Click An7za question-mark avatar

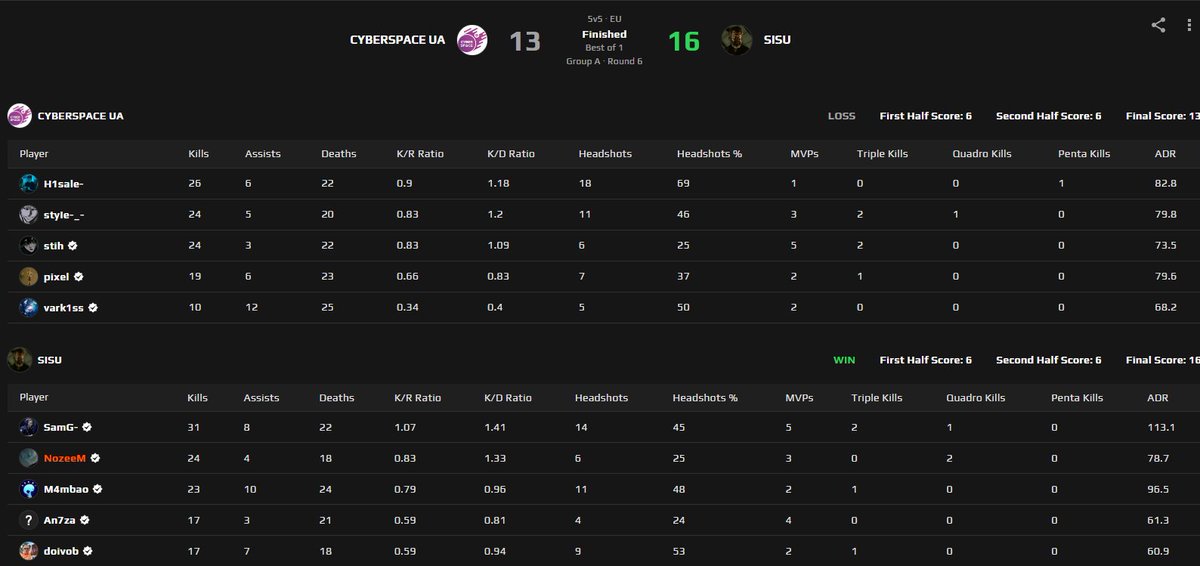coord(29,520)
